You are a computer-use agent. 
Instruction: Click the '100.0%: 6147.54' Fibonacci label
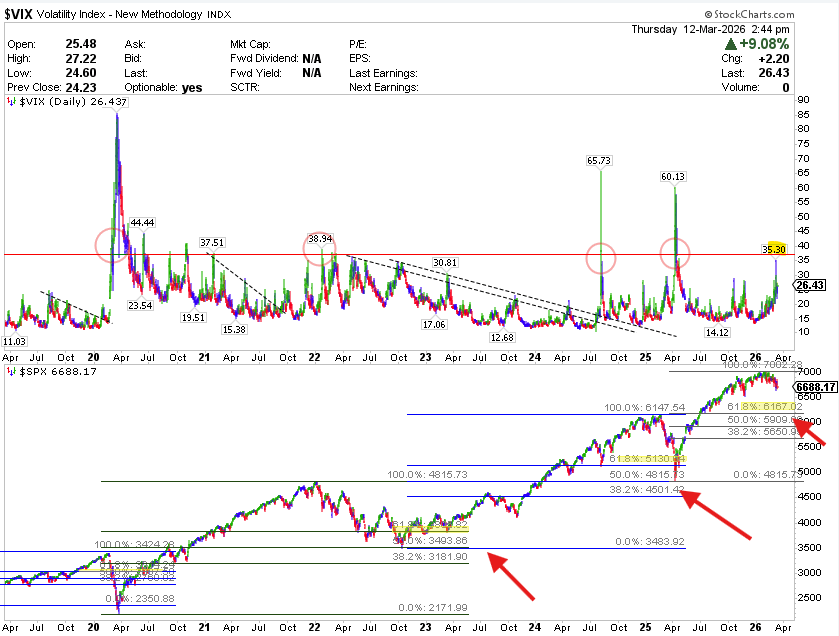coord(645,408)
